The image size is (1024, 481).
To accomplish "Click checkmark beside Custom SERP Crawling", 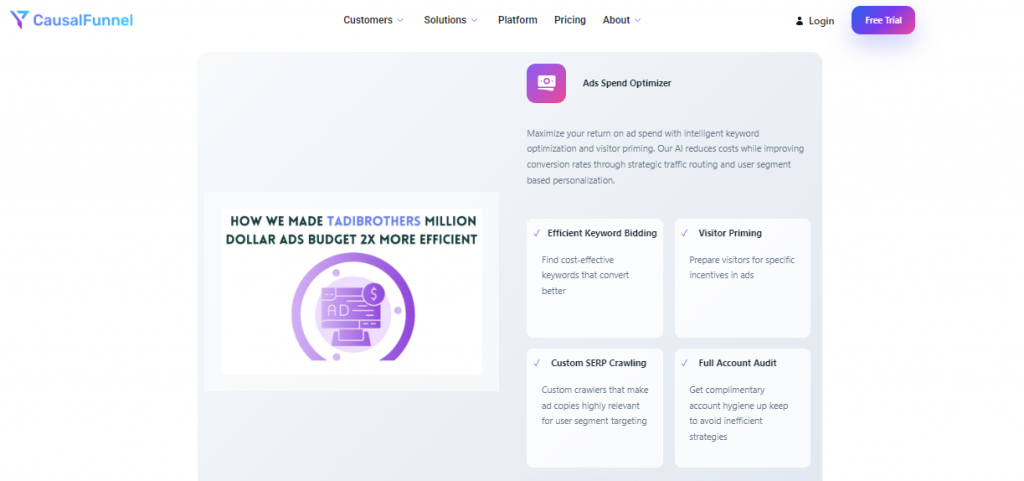I will tap(537, 363).
